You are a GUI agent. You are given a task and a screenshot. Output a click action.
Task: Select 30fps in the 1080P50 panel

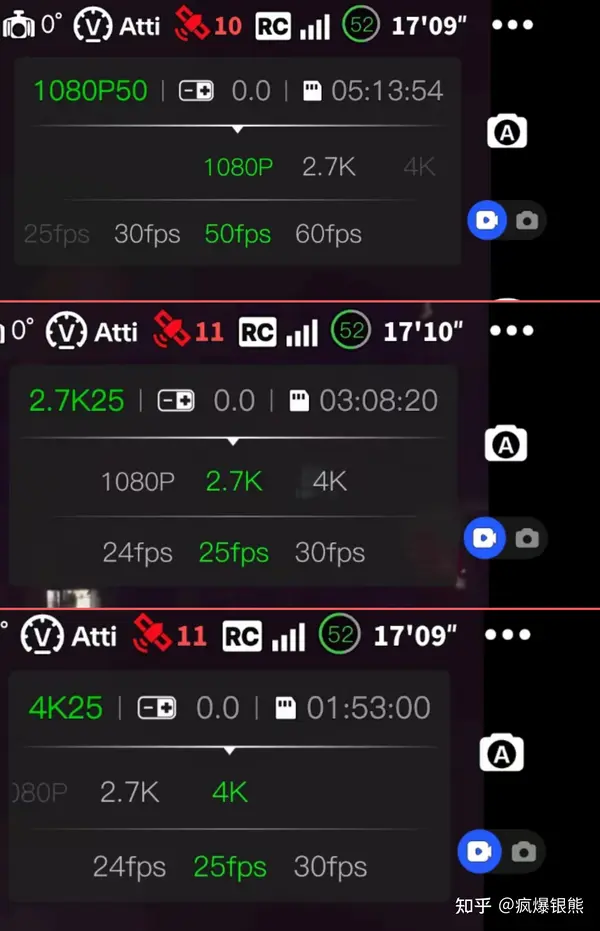[x=147, y=234]
